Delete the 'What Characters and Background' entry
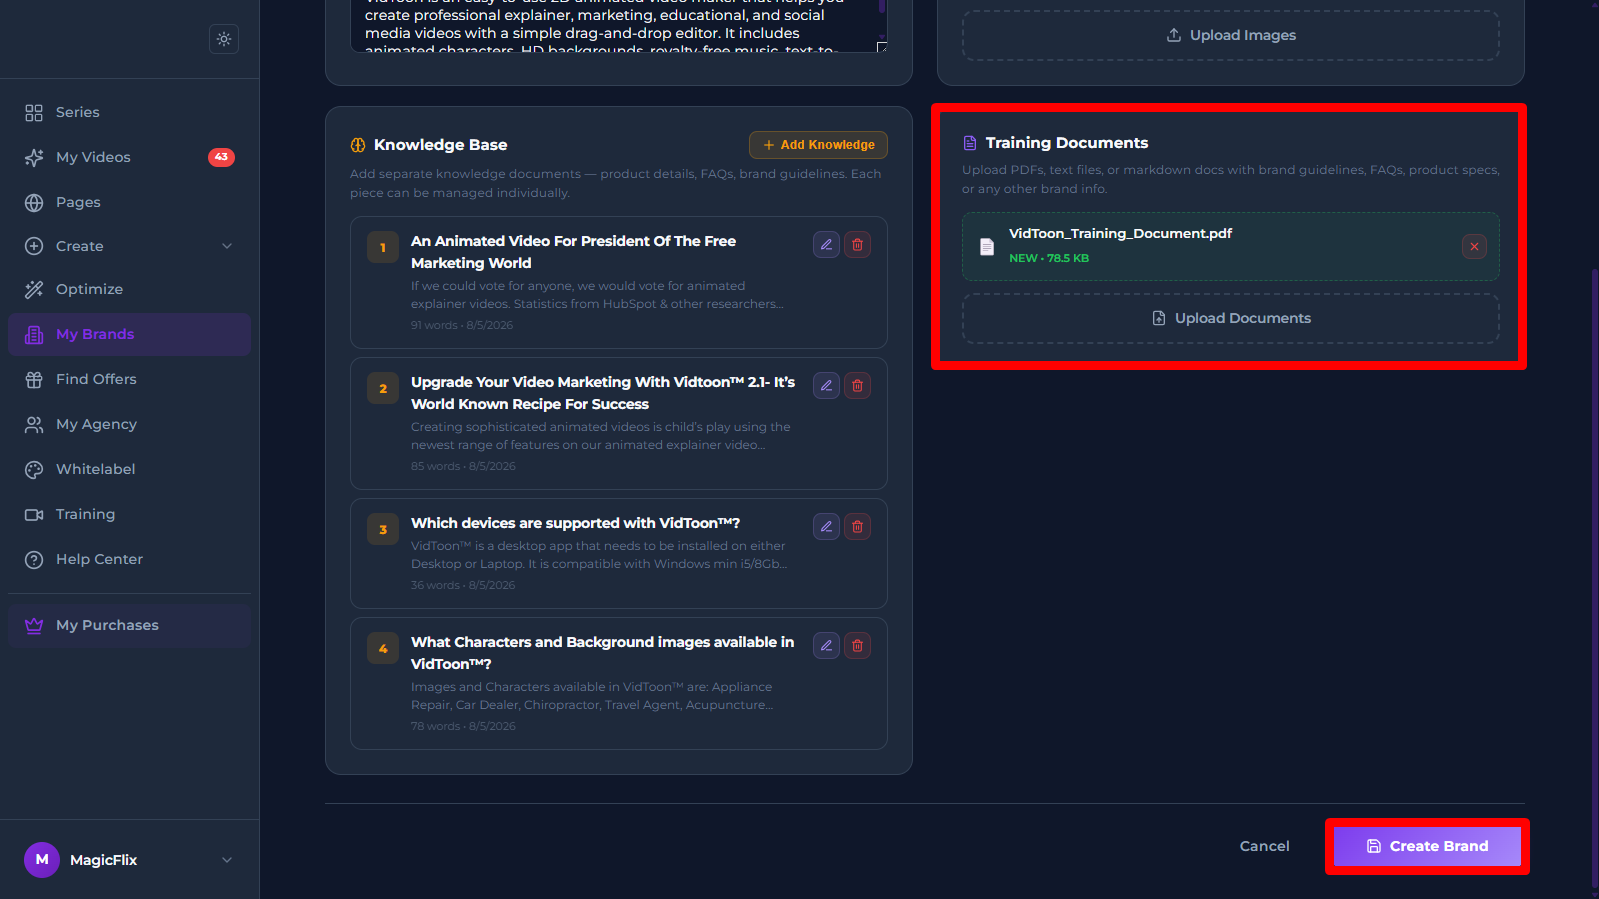1599x899 pixels. 857,646
